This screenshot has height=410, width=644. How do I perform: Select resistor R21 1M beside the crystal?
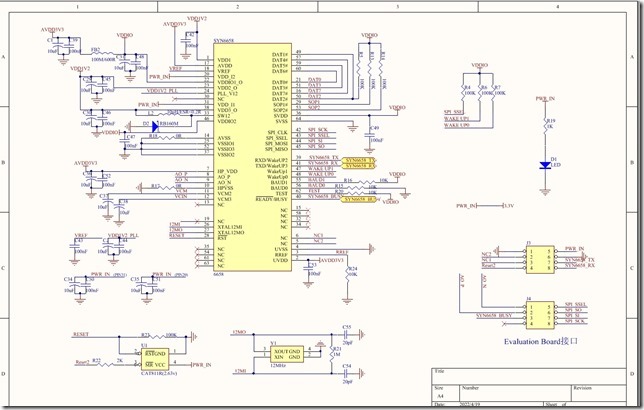click(x=332, y=354)
